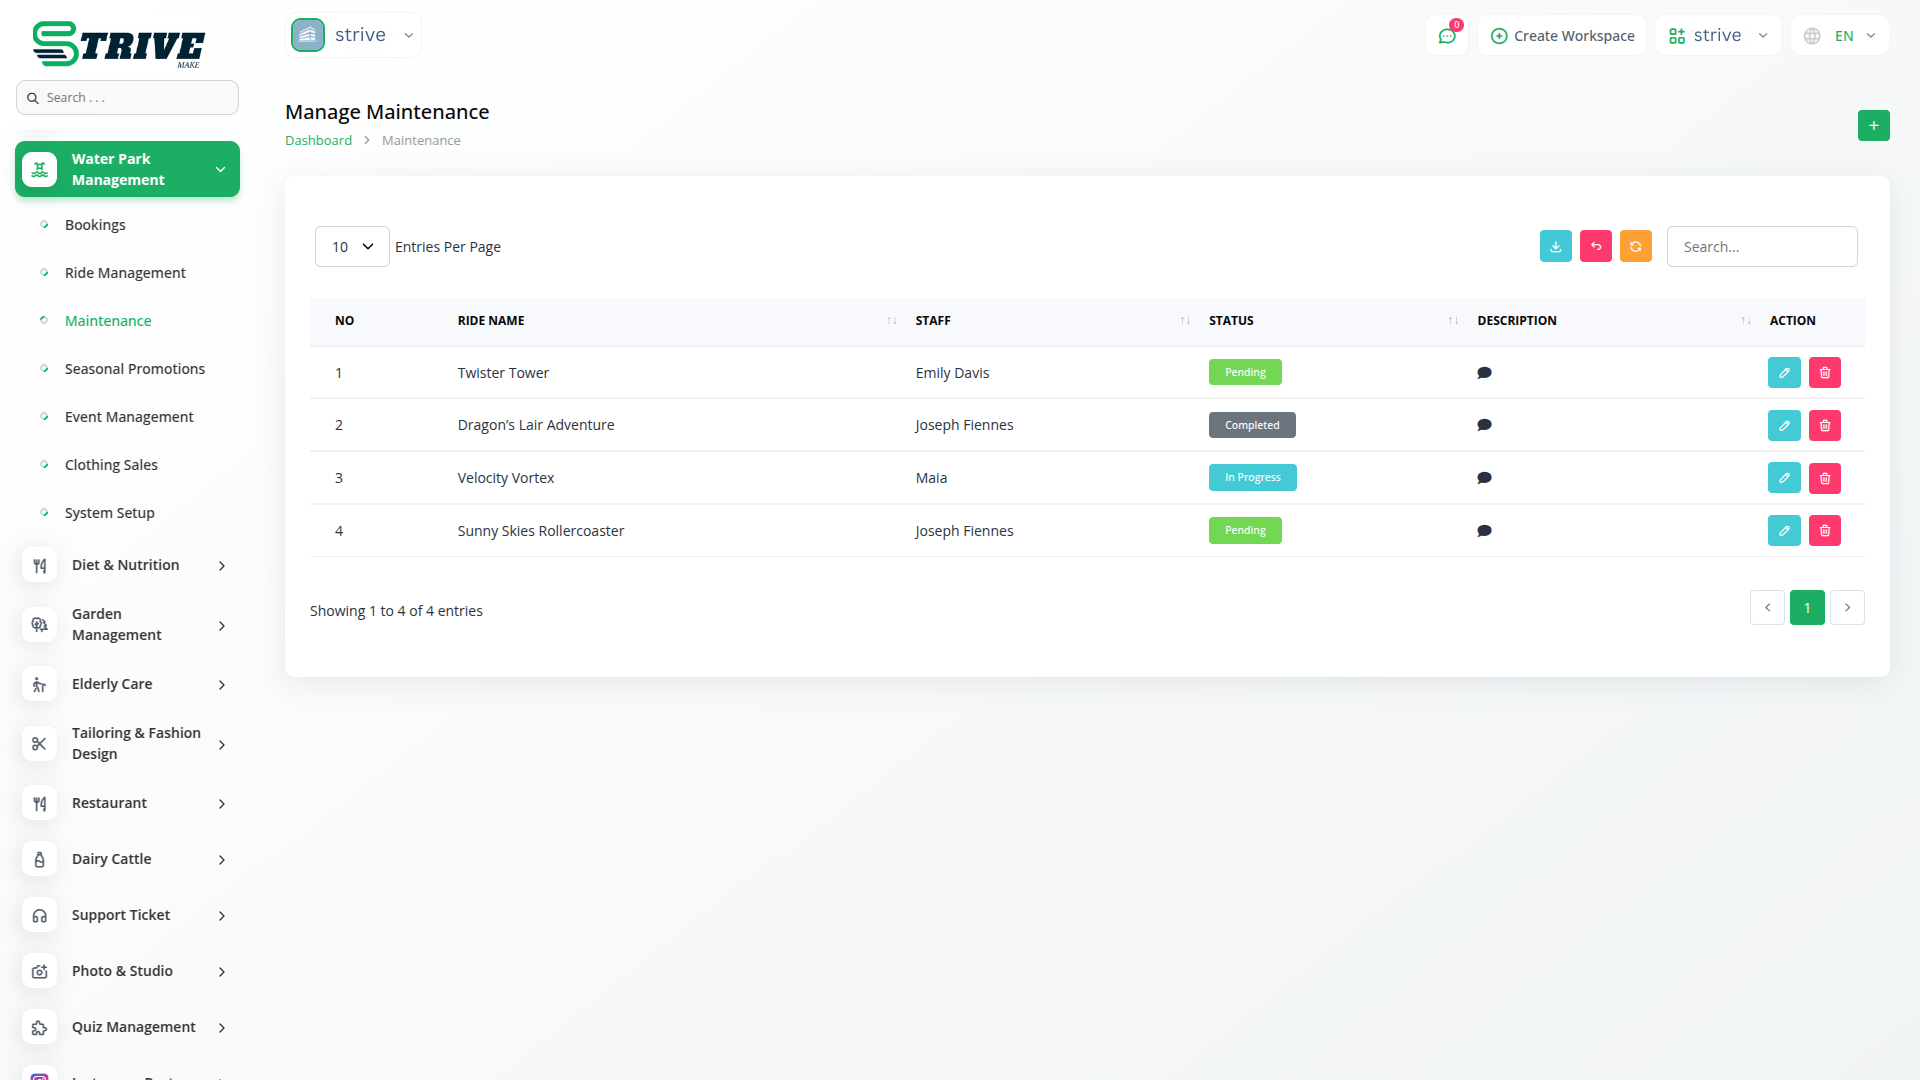This screenshot has height=1080, width=1920.
Task: Go to next pagination page arrow
Action: [x=1846, y=608]
